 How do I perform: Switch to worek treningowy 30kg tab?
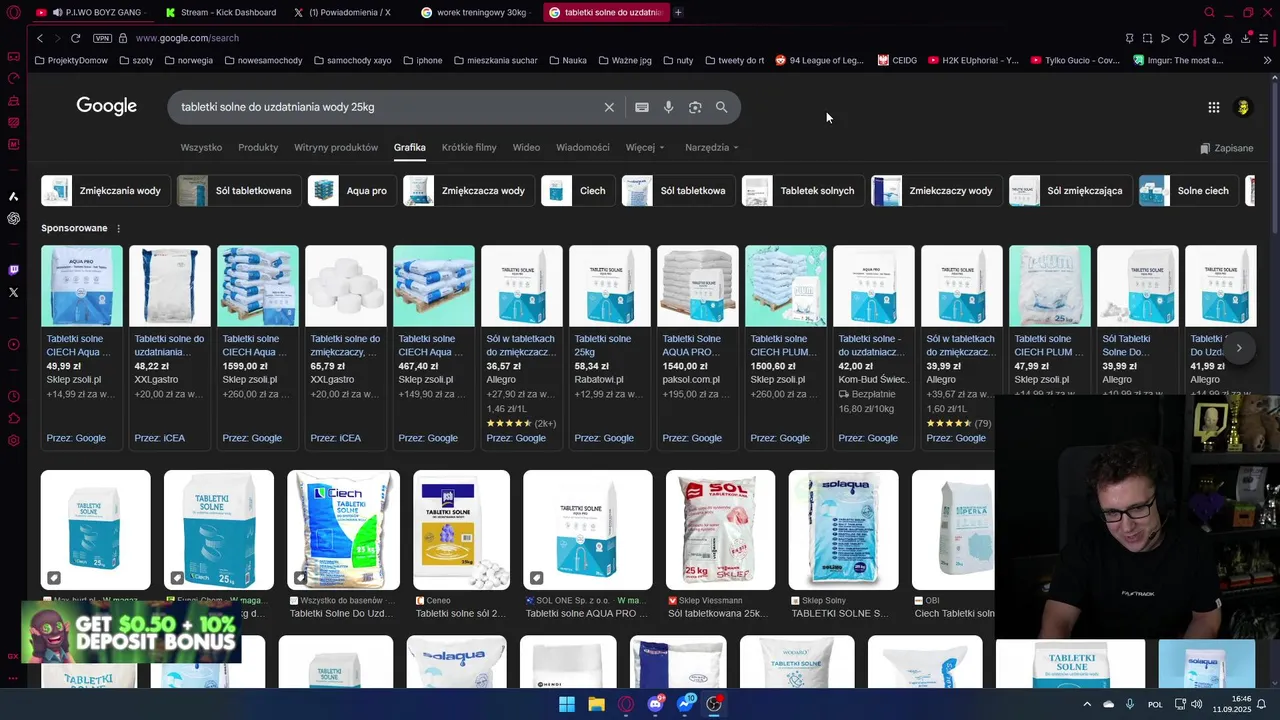[x=477, y=12]
